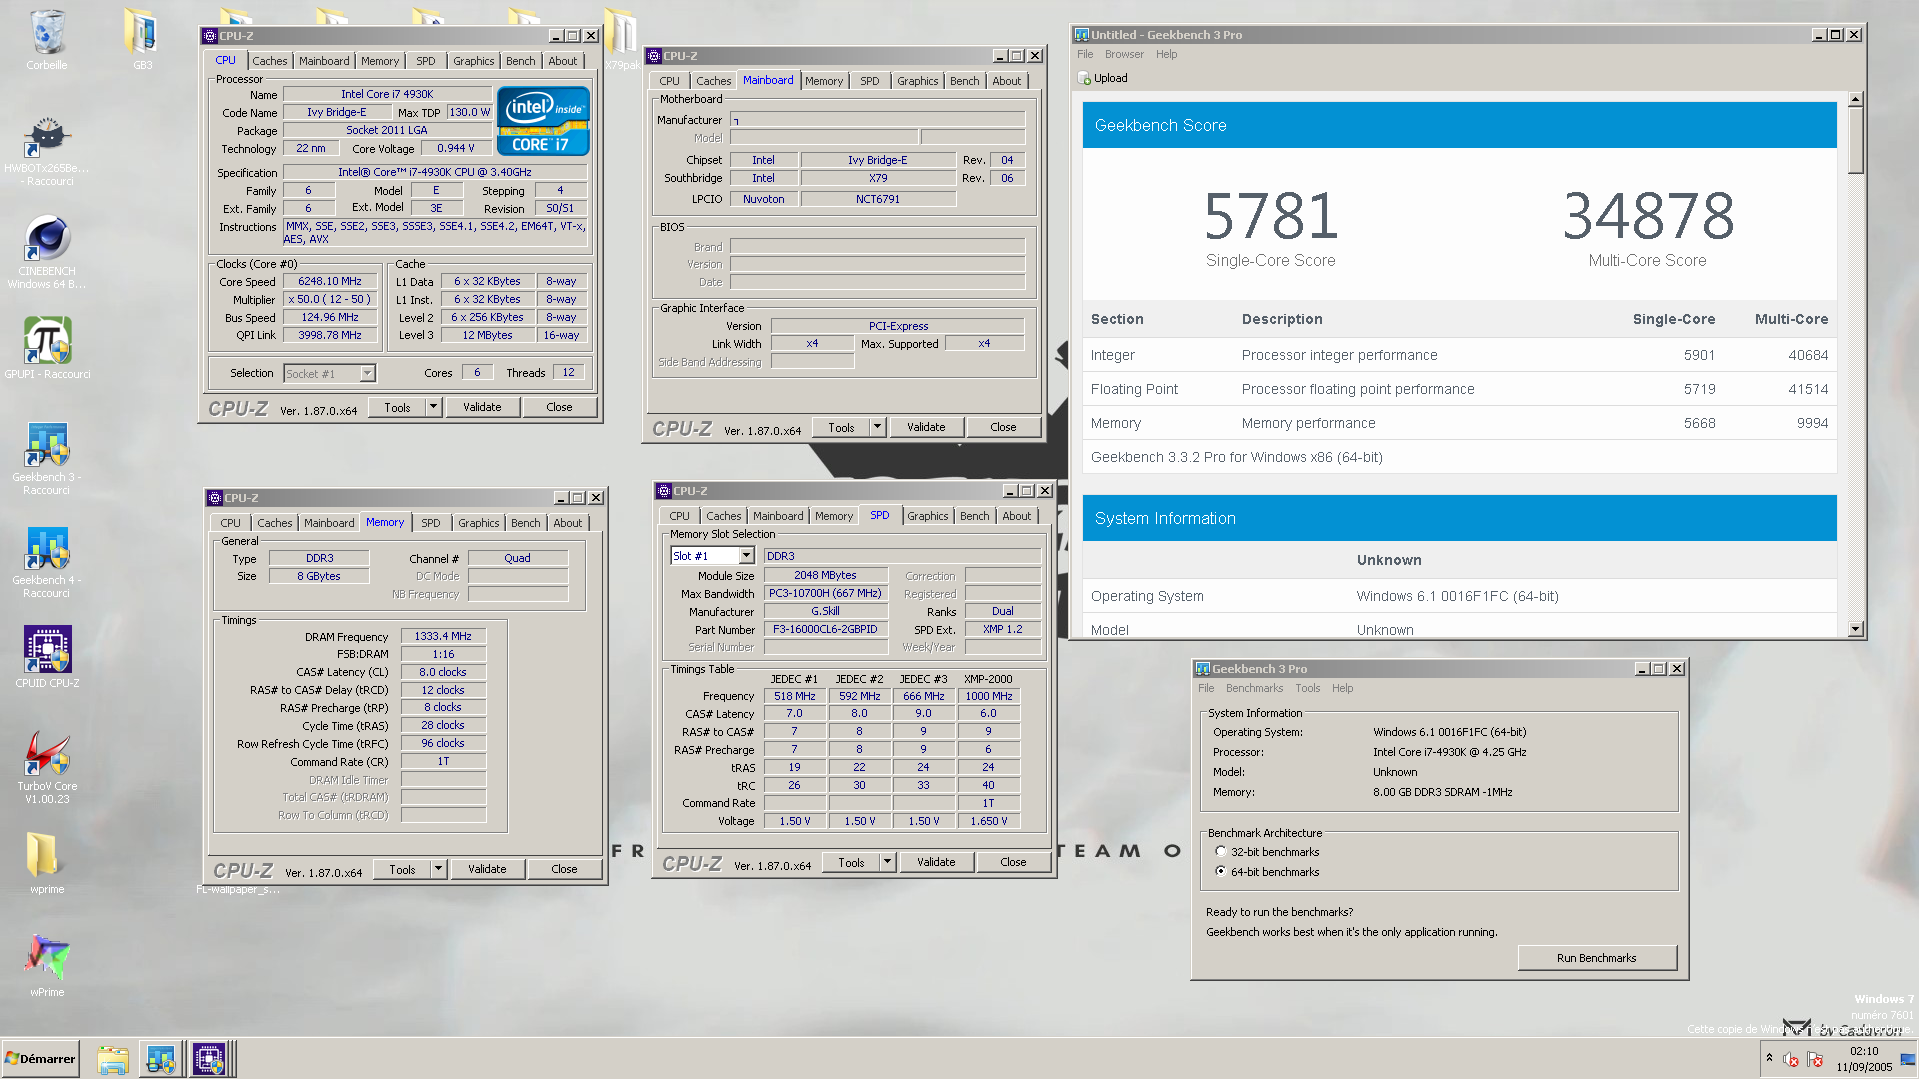Expand Tools arrow in SPD window
Screen dimensions: 1919x1079
(887, 862)
